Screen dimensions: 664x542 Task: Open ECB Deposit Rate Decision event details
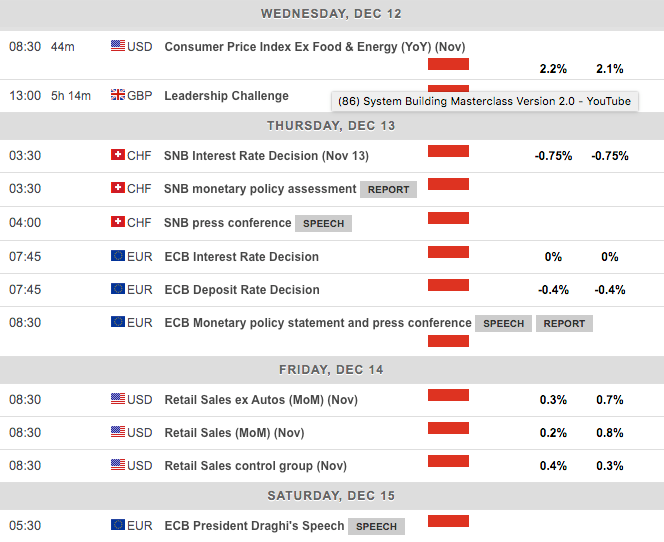coord(242,290)
